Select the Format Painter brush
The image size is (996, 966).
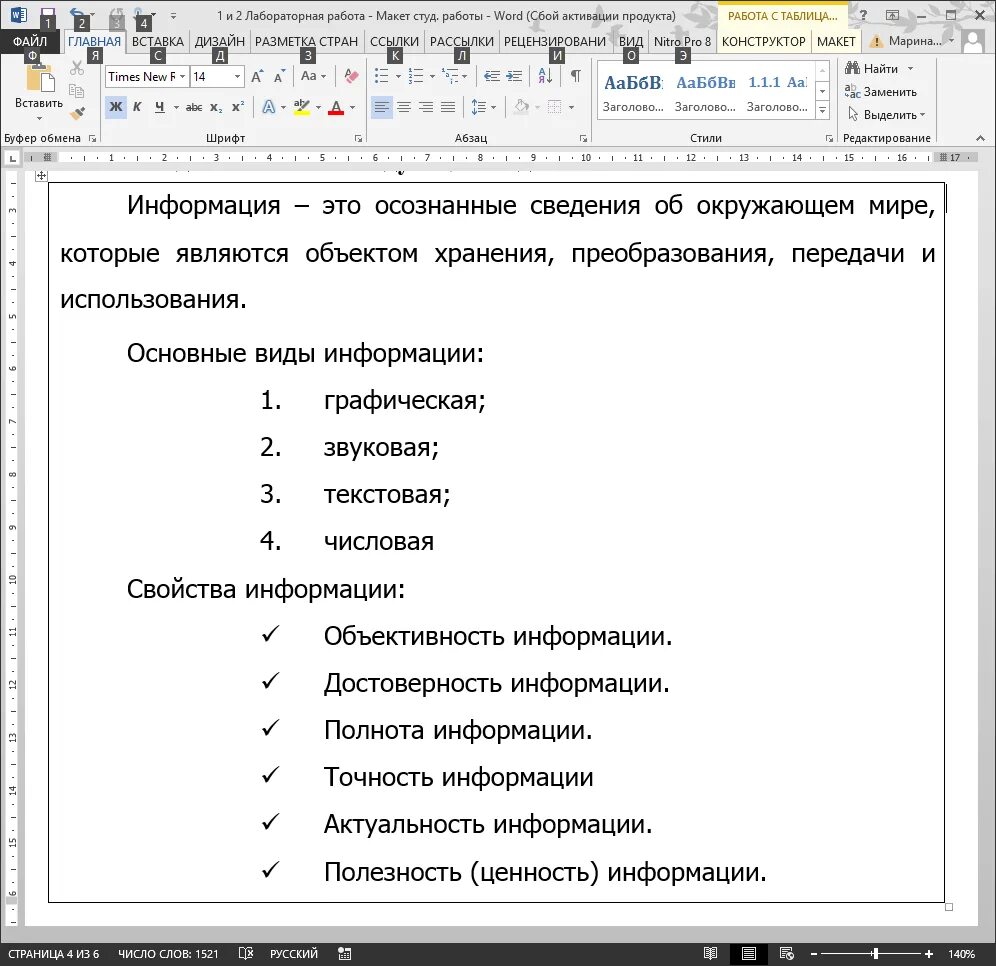pos(77,114)
